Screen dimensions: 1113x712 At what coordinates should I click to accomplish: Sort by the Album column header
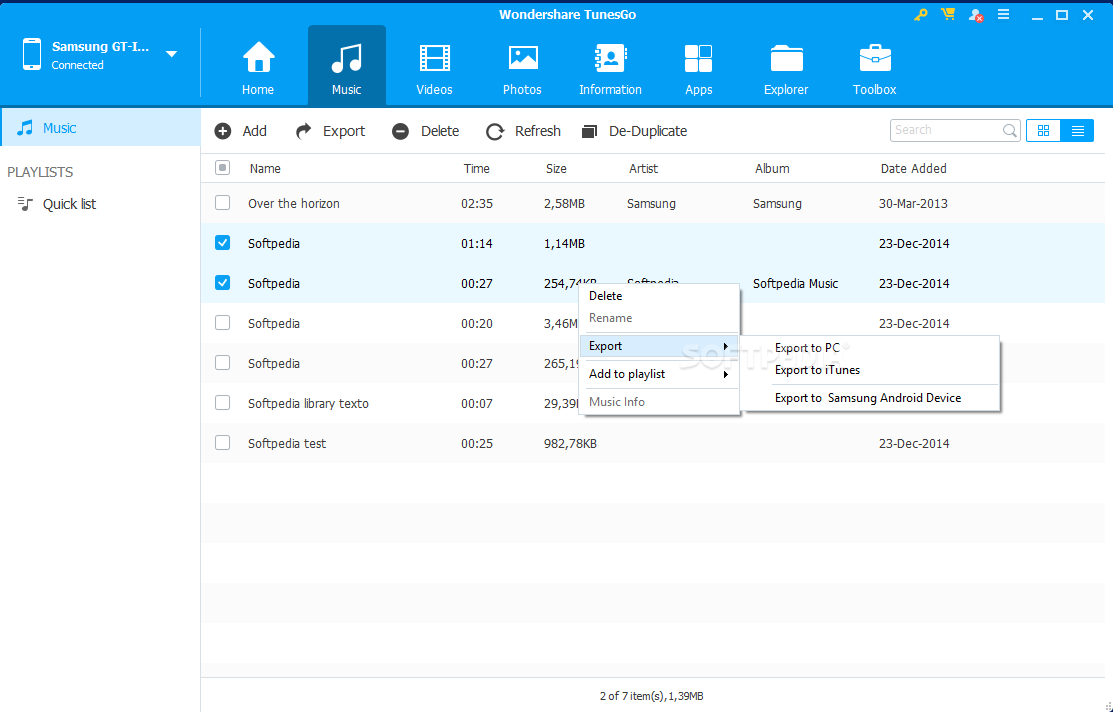click(772, 169)
